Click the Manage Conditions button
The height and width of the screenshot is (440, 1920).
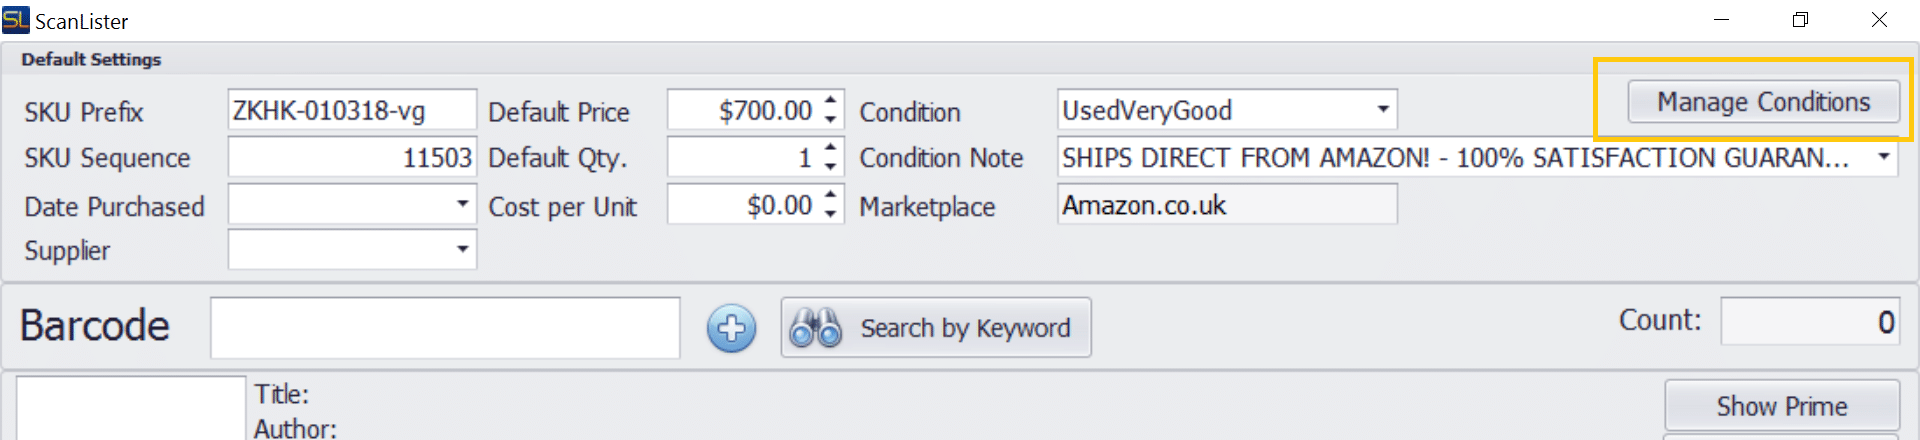pyautogui.click(x=1763, y=102)
